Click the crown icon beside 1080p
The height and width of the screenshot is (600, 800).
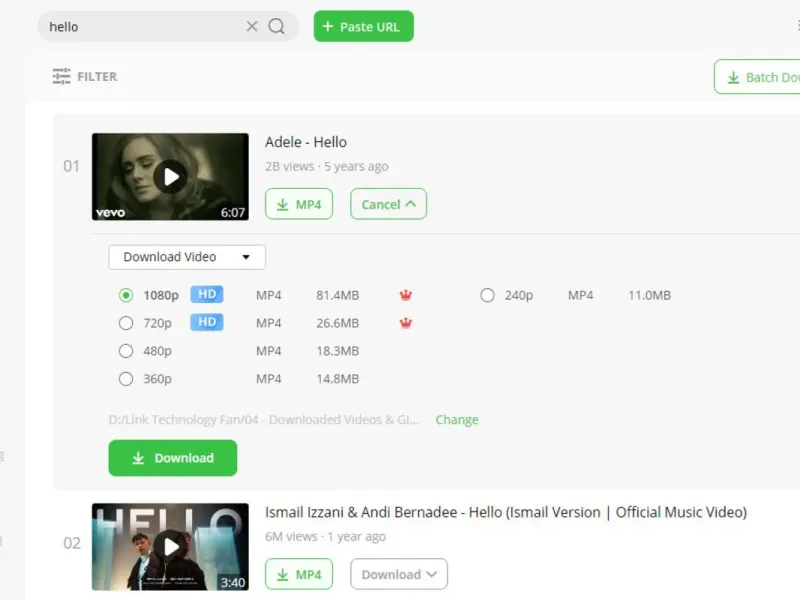406,295
